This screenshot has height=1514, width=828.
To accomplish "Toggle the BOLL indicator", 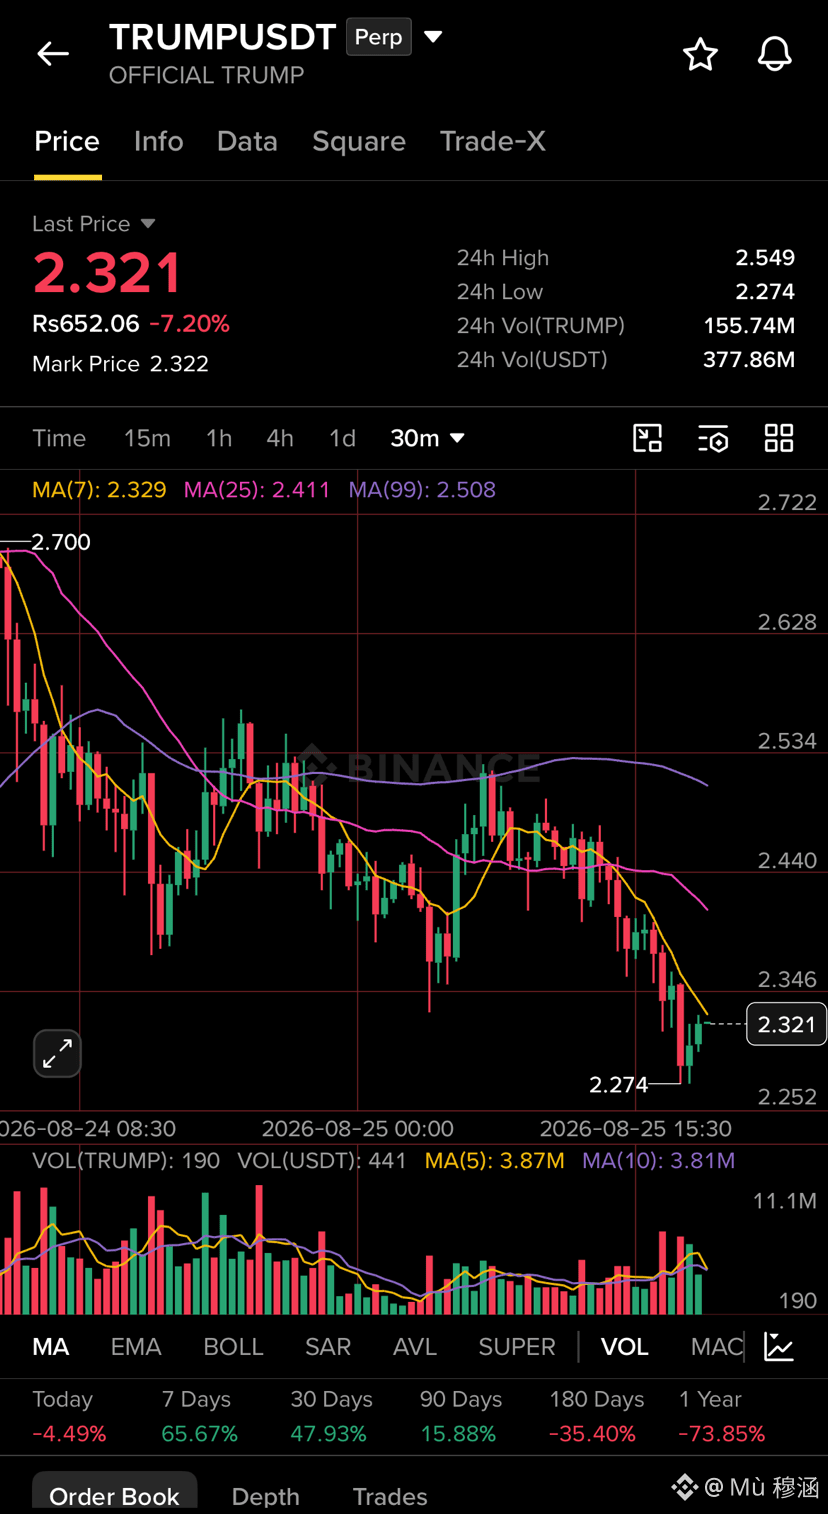I will [x=233, y=1347].
